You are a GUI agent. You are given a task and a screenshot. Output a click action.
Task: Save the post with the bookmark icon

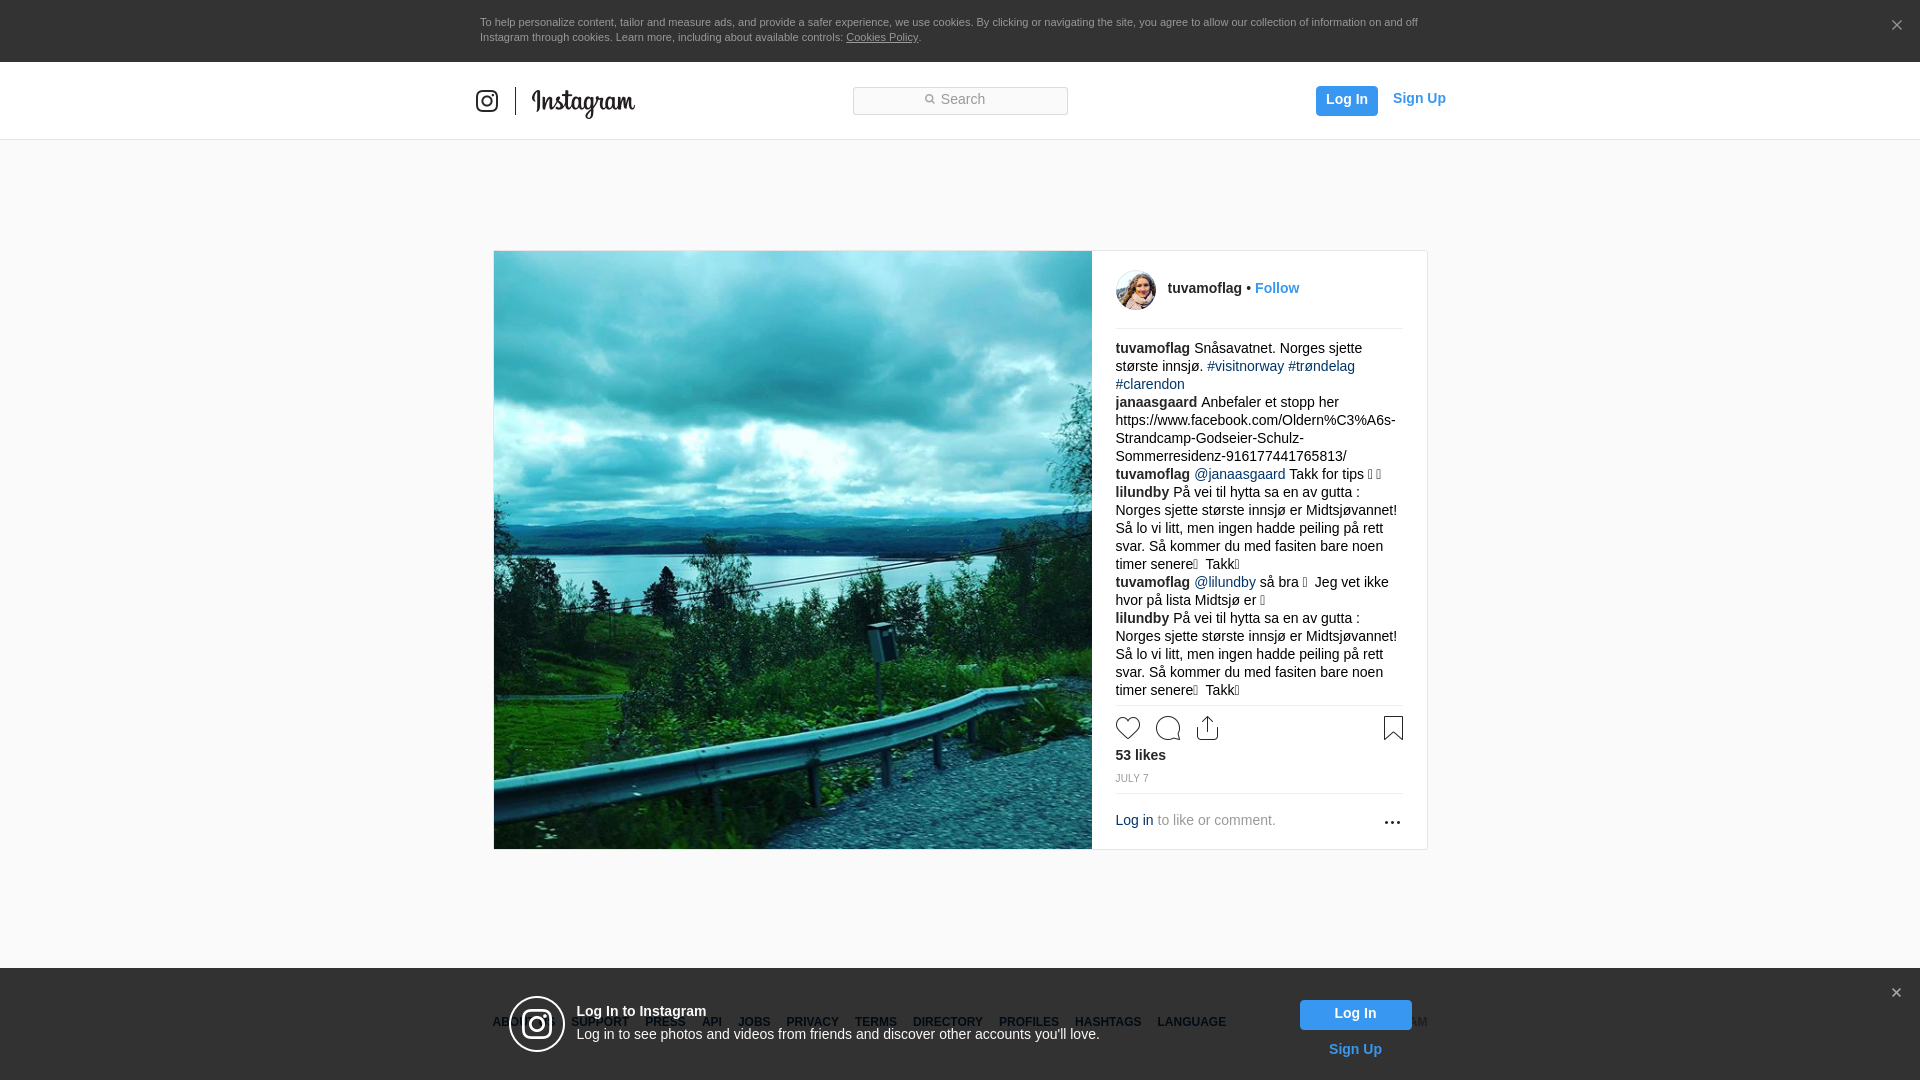pyautogui.click(x=1393, y=728)
